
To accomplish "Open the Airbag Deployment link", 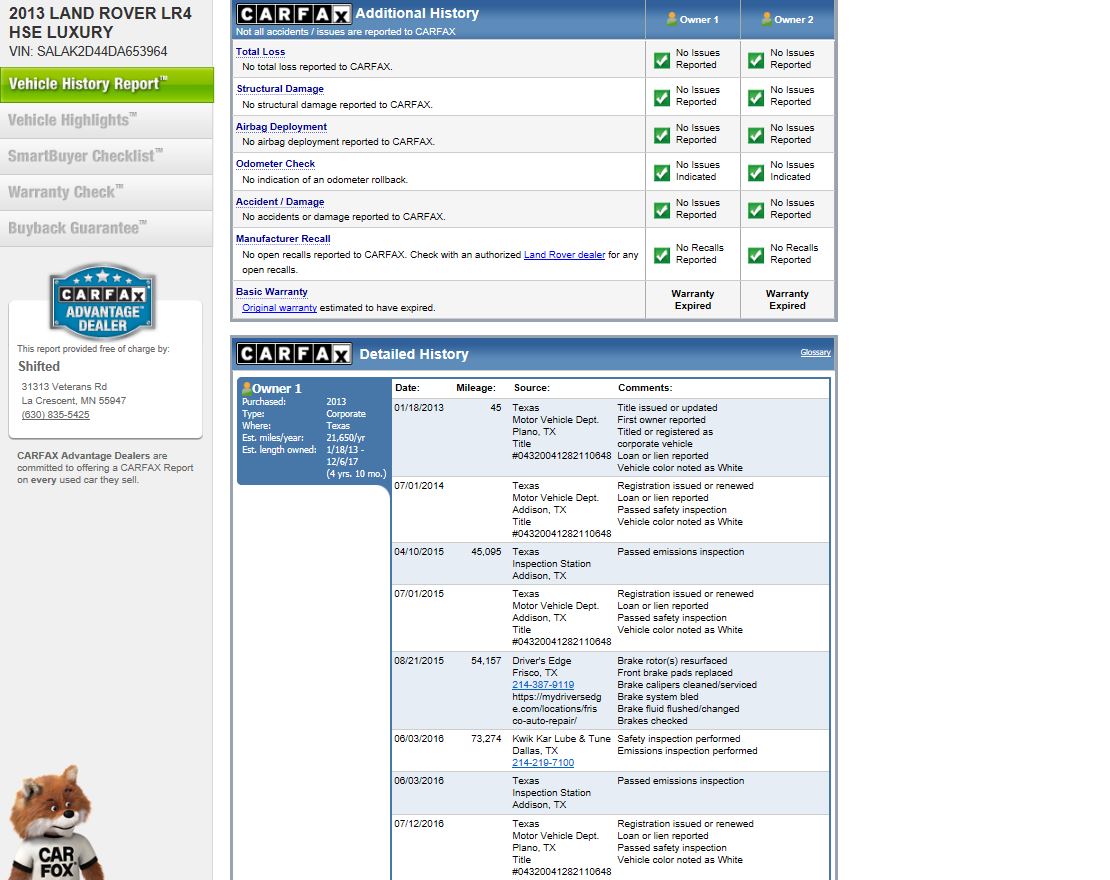I will (281, 127).
